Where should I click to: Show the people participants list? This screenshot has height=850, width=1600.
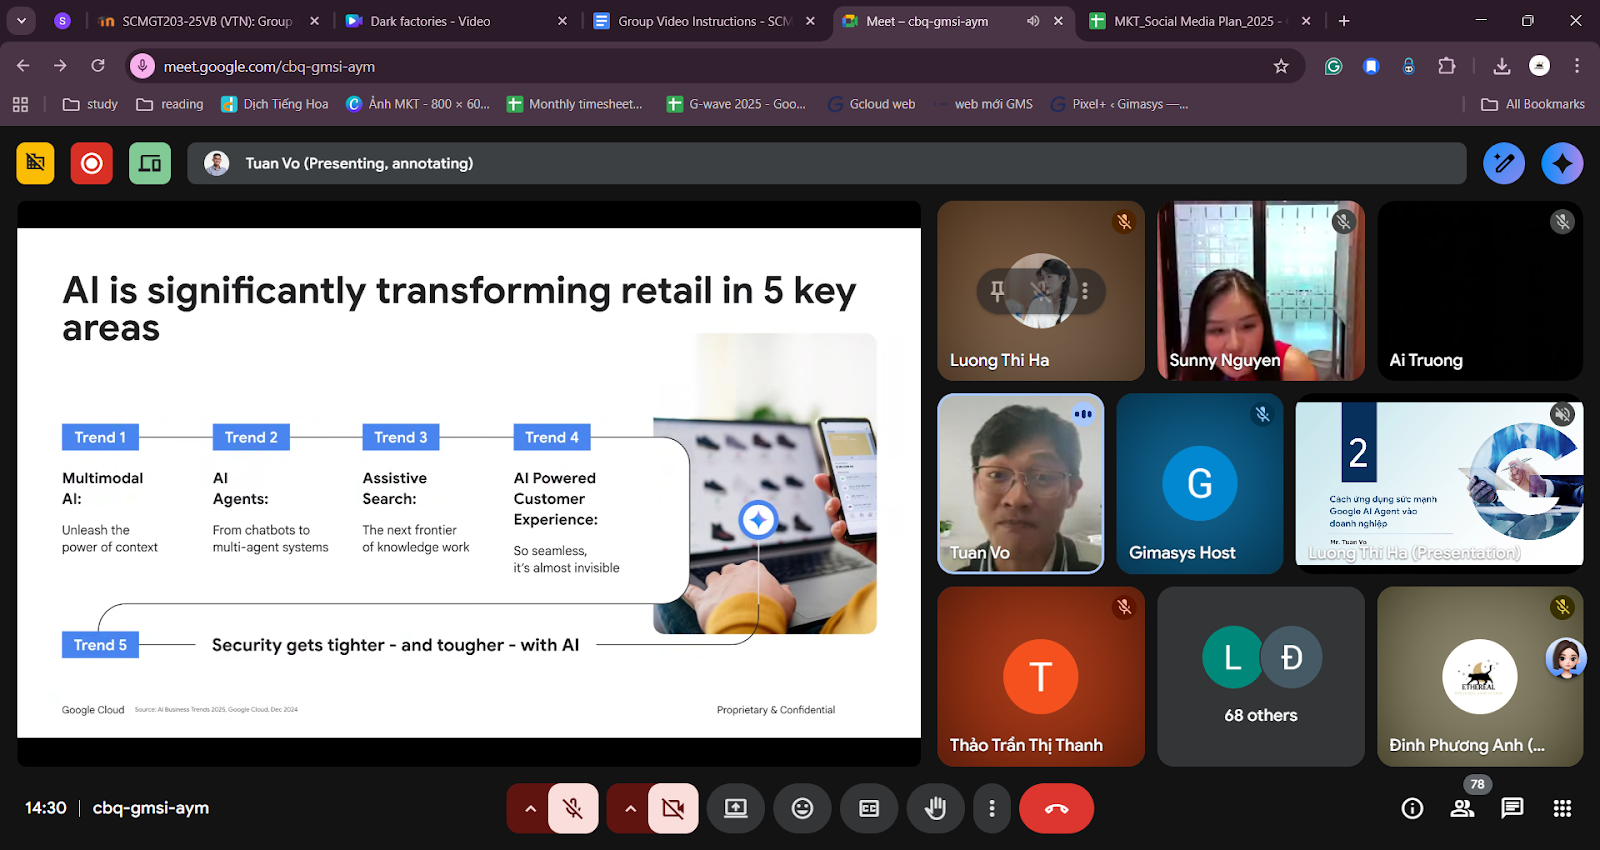(x=1462, y=808)
